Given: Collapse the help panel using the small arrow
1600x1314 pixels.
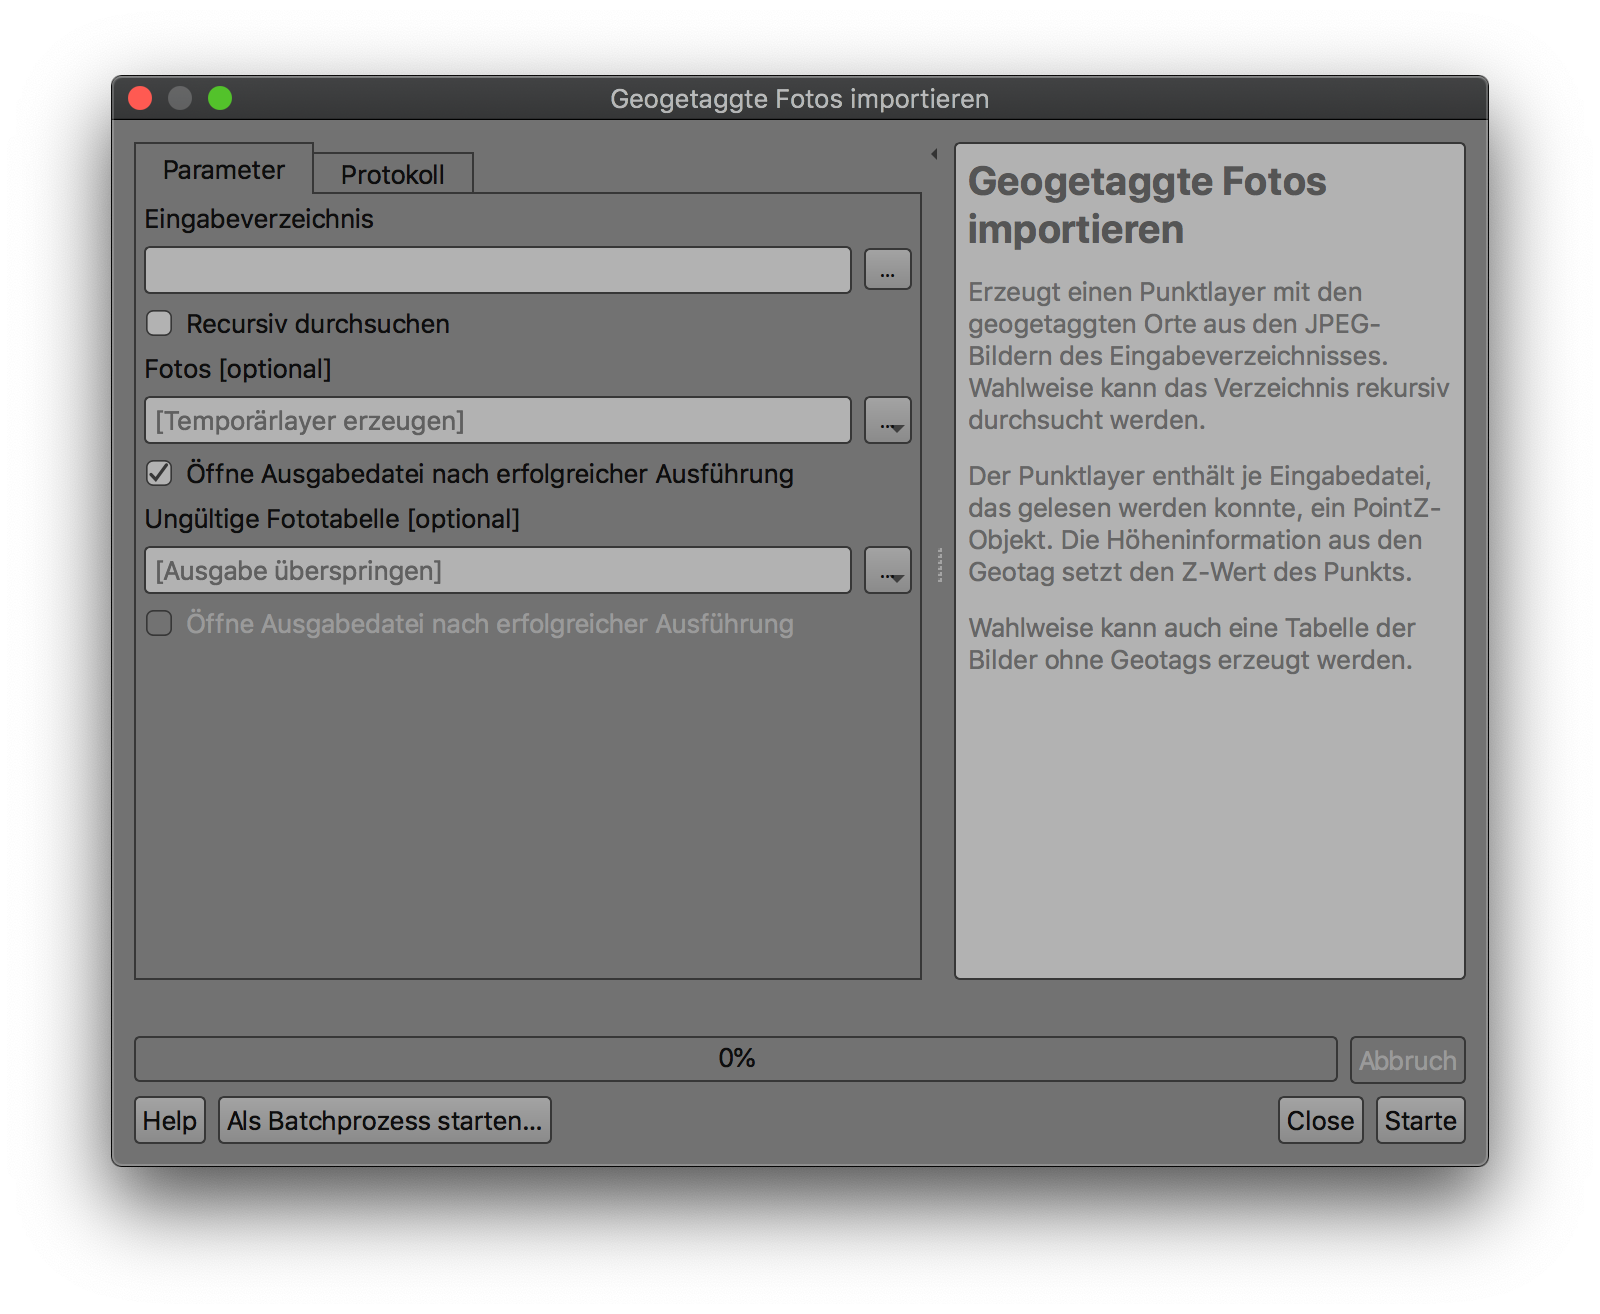Looking at the screenshot, I should (933, 152).
